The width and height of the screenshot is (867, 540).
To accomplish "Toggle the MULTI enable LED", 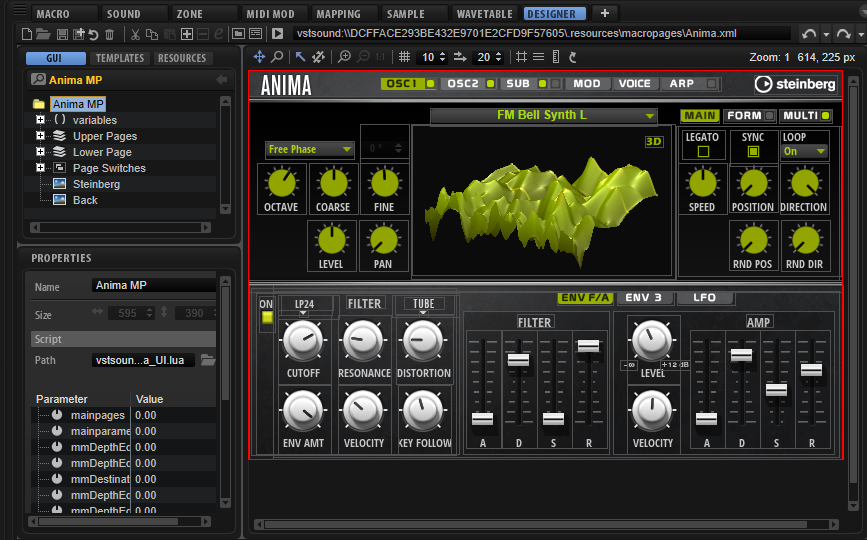I will [x=826, y=116].
